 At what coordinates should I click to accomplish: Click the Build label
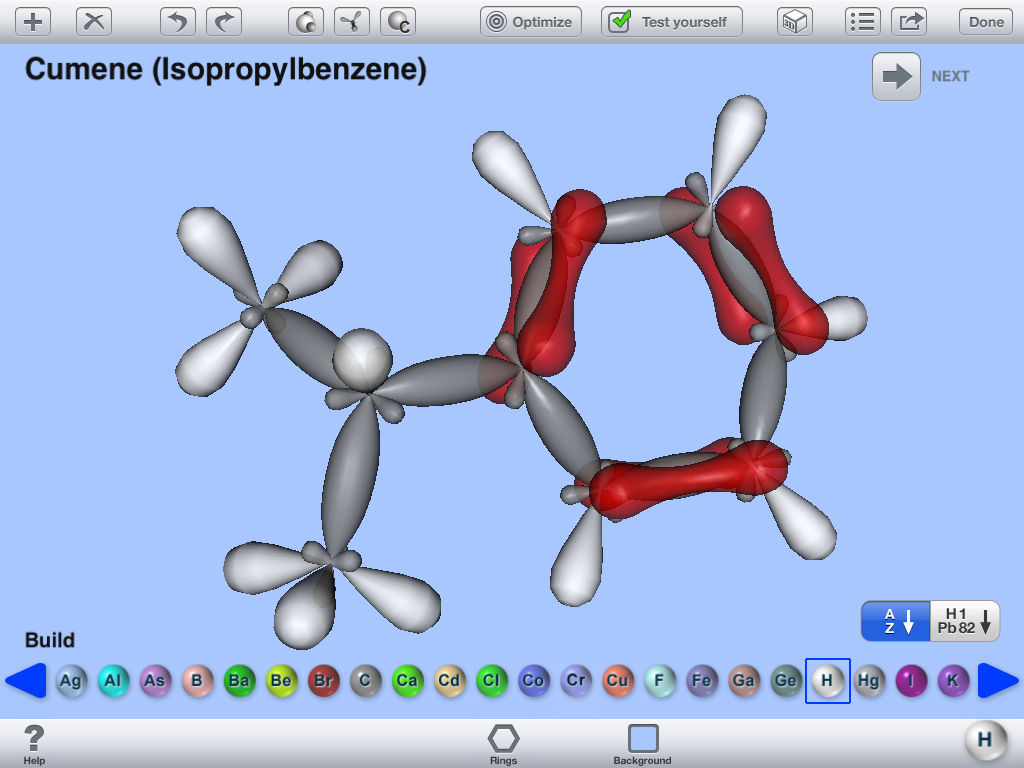[x=50, y=640]
